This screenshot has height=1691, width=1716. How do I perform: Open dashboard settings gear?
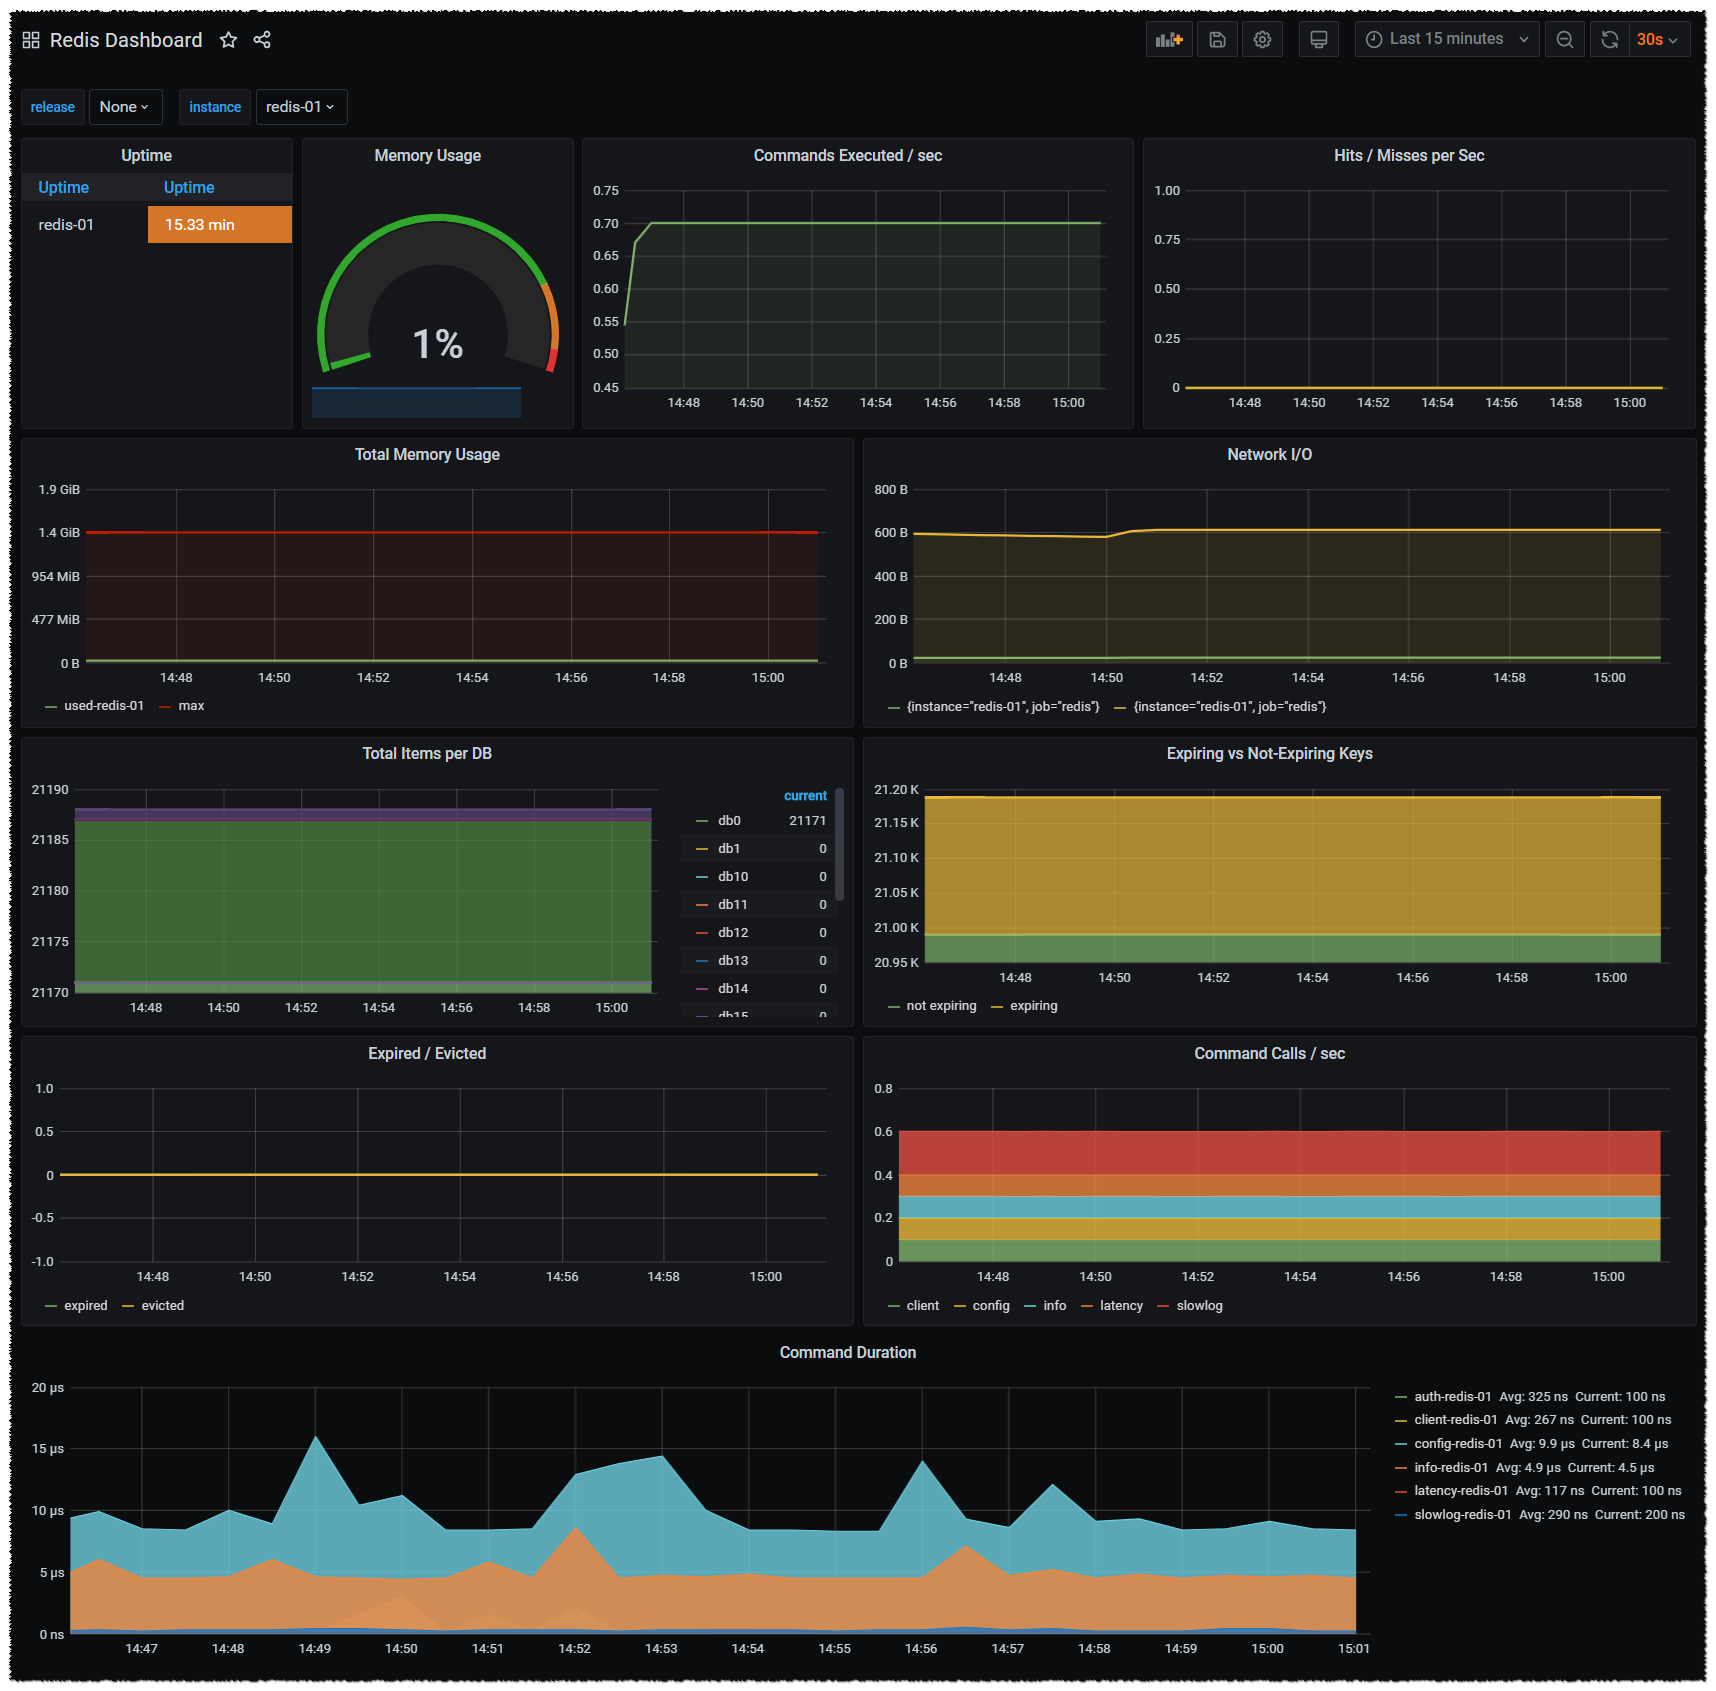(x=1262, y=40)
